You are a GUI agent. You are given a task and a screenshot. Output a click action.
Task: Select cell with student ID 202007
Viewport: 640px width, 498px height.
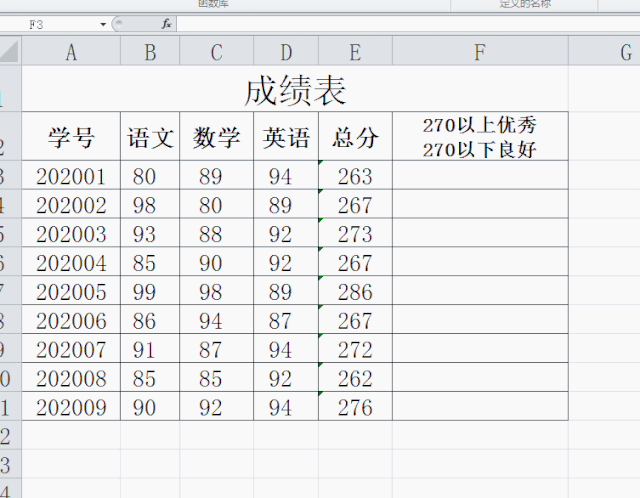click(x=71, y=349)
